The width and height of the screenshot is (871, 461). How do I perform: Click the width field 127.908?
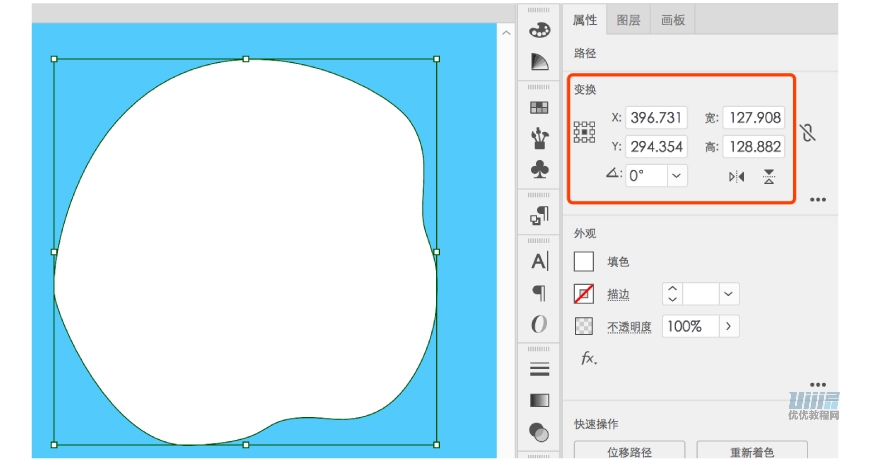click(x=754, y=118)
